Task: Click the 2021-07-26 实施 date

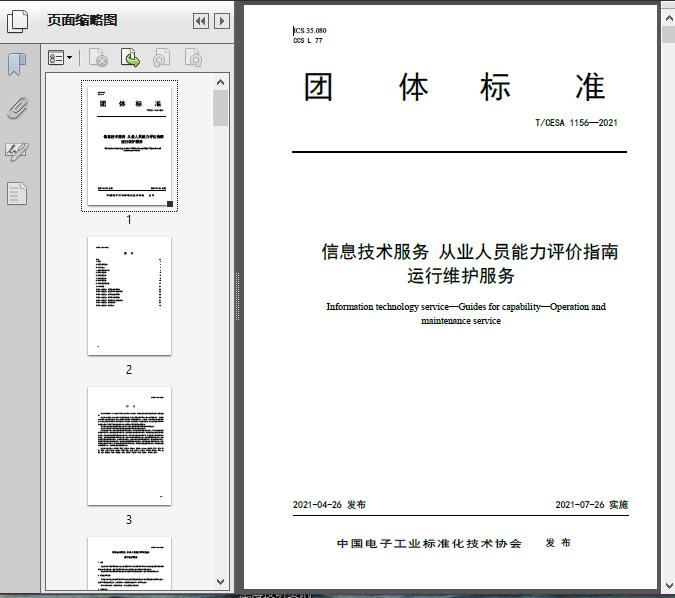Action: click(x=591, y=505)
